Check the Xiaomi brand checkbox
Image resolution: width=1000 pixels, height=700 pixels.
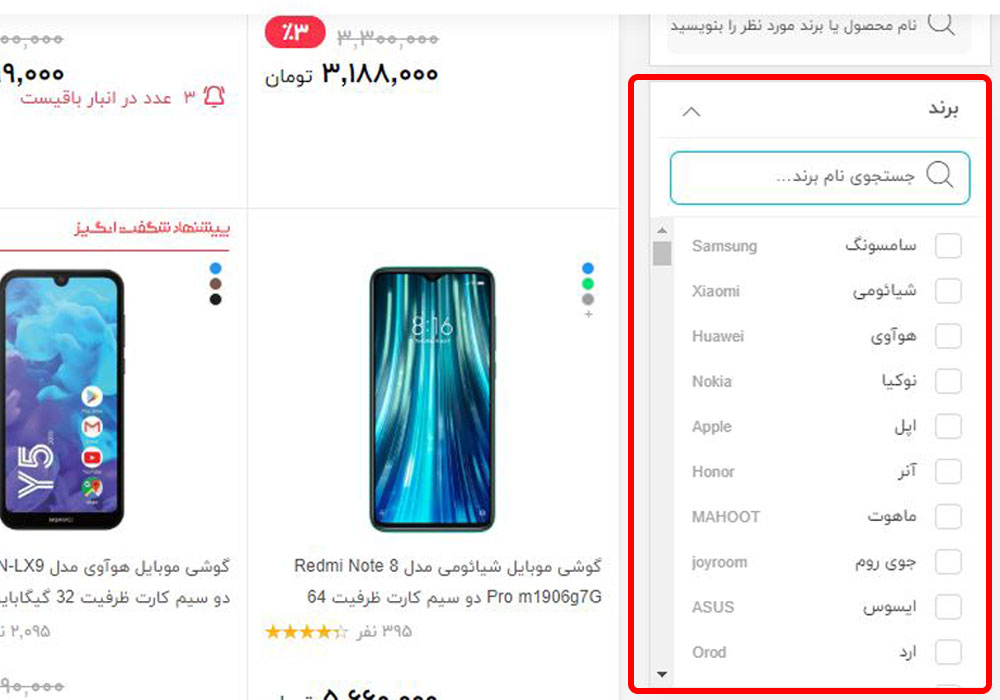[x=948, y=291]
